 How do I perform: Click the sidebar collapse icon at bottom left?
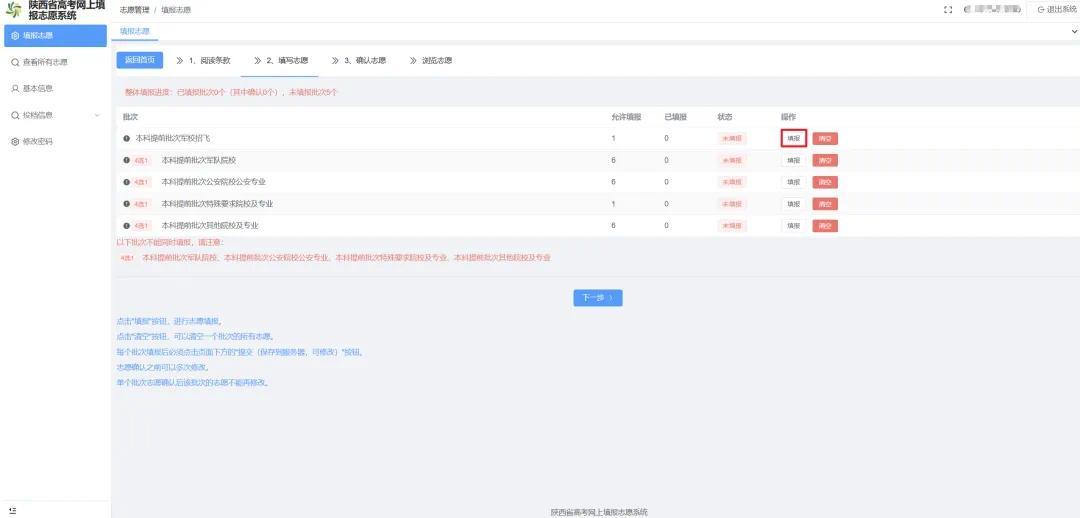[13, 510]
